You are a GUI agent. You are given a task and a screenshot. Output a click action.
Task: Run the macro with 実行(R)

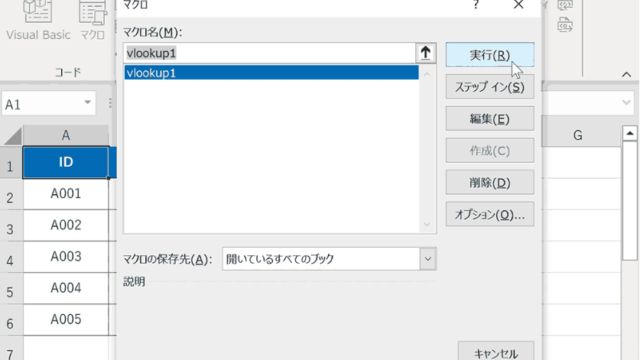click(490, 55)
